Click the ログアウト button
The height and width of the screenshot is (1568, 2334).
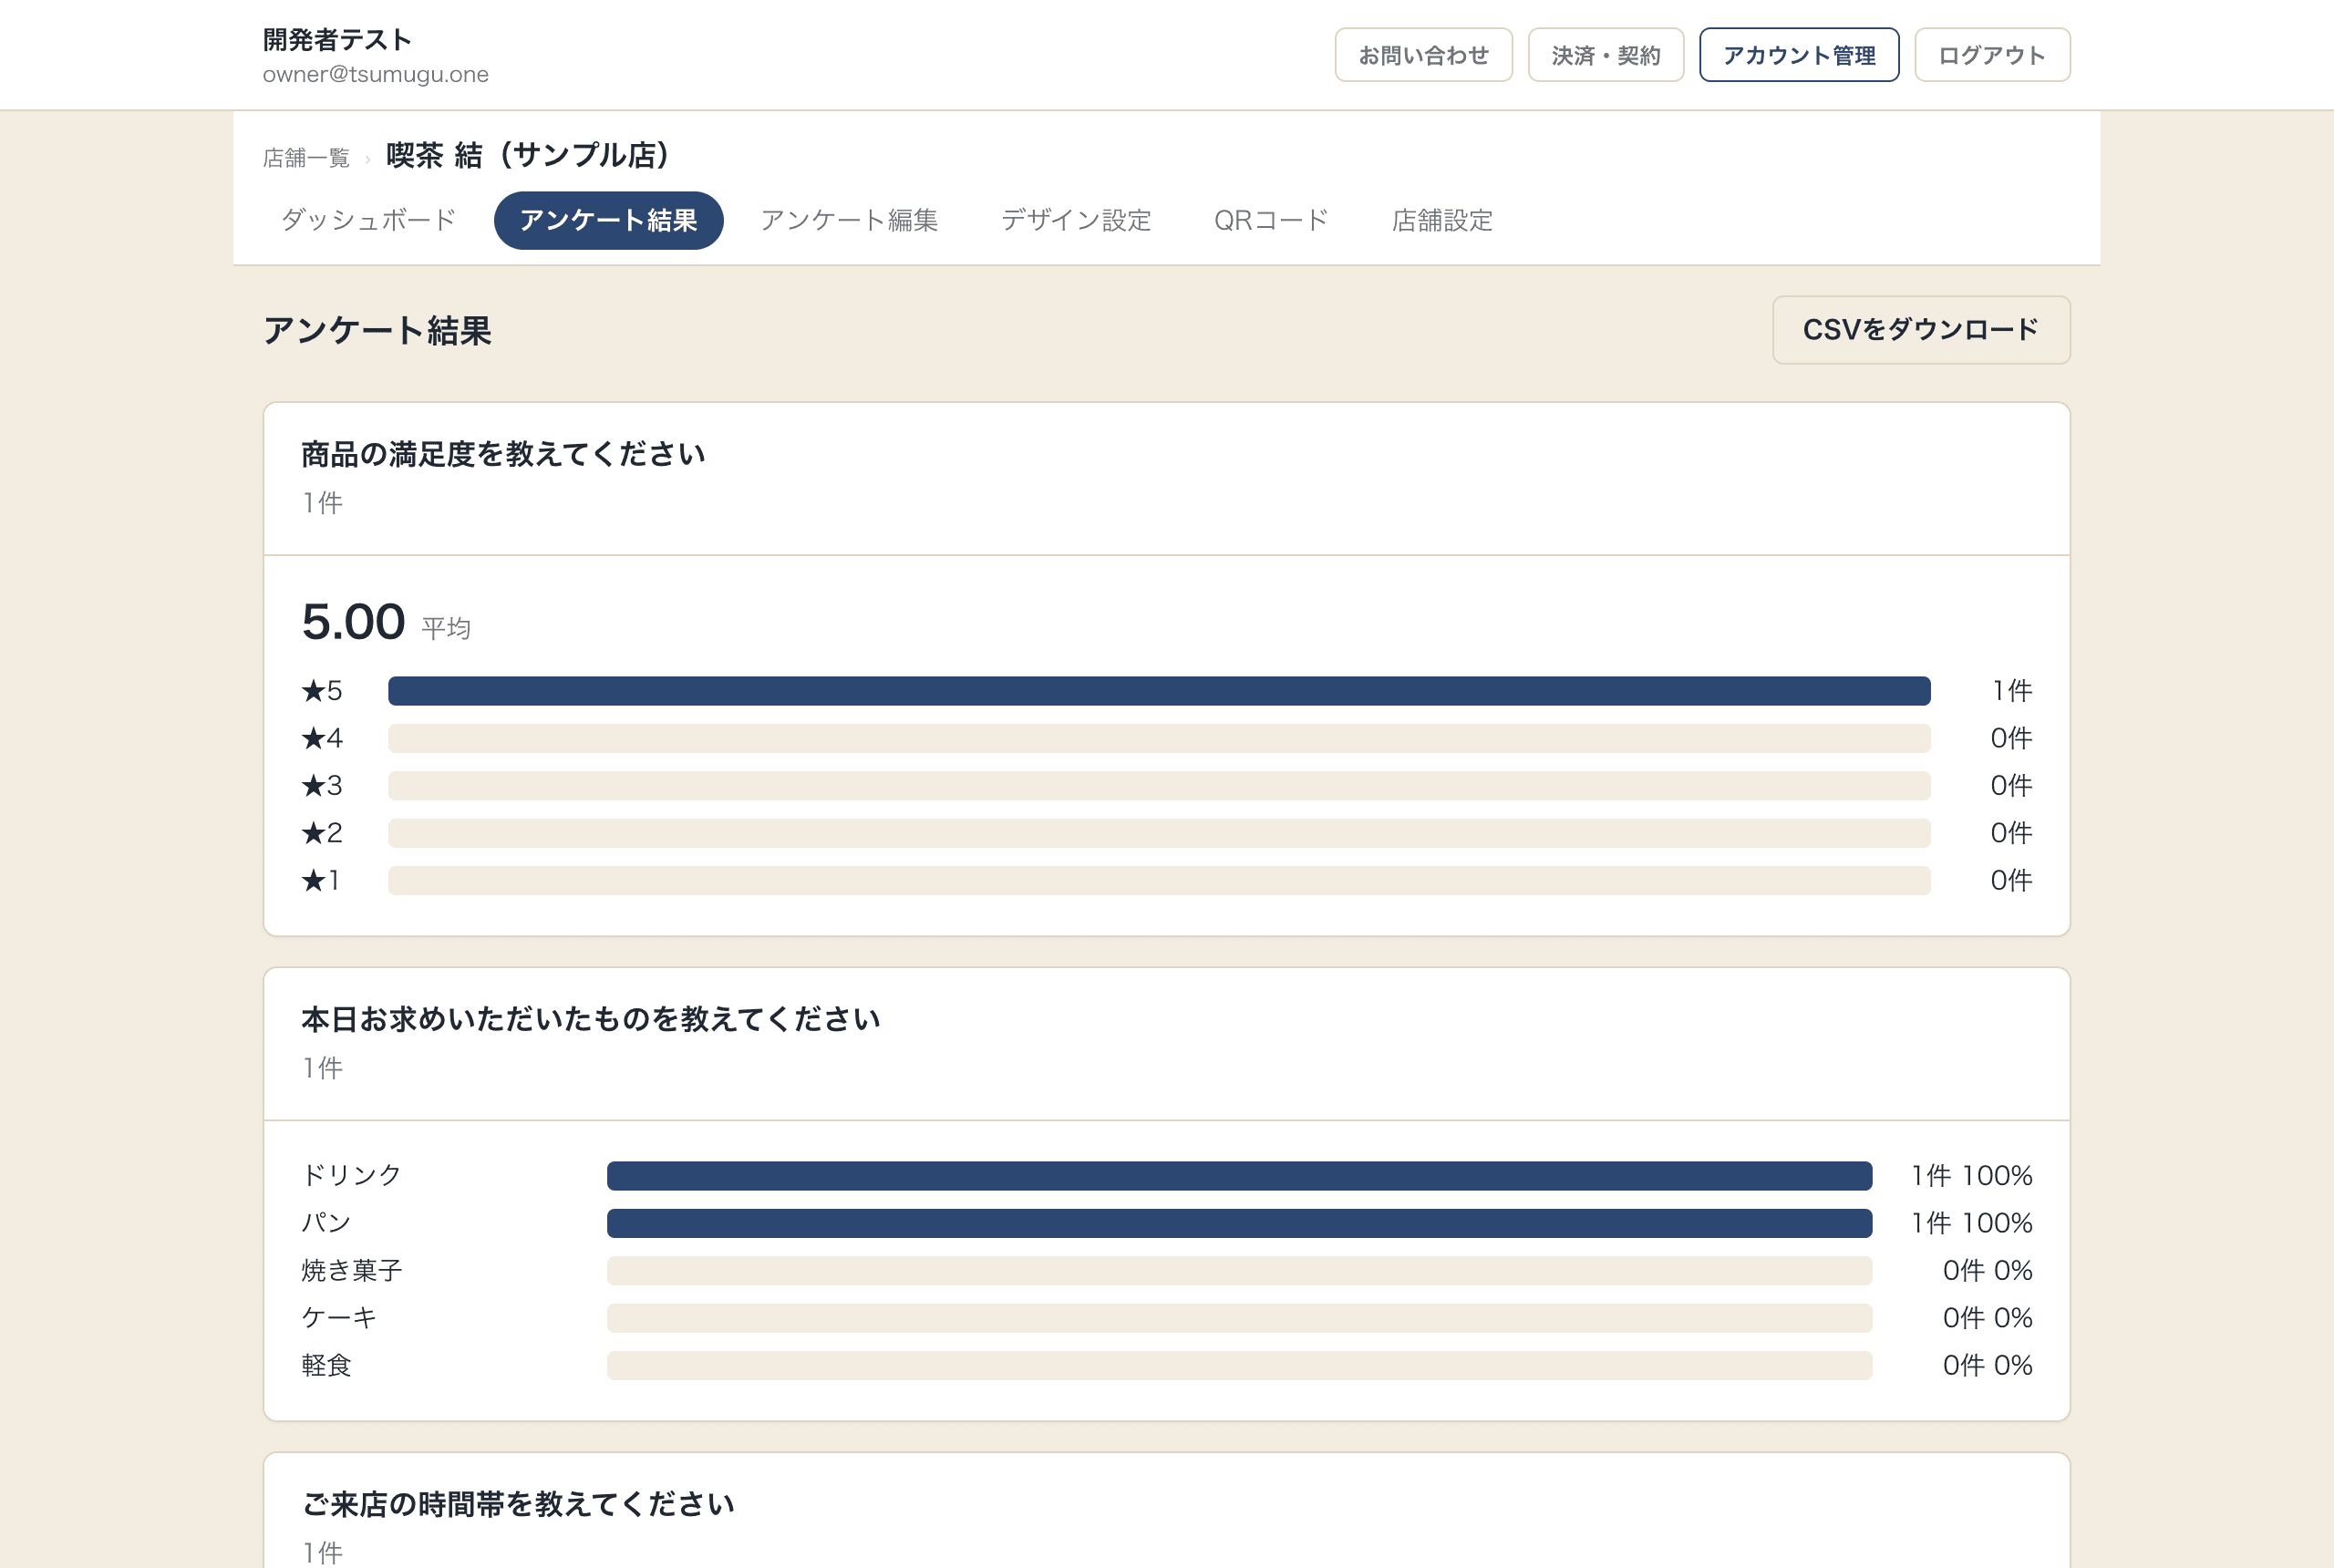pos(1991,55)
